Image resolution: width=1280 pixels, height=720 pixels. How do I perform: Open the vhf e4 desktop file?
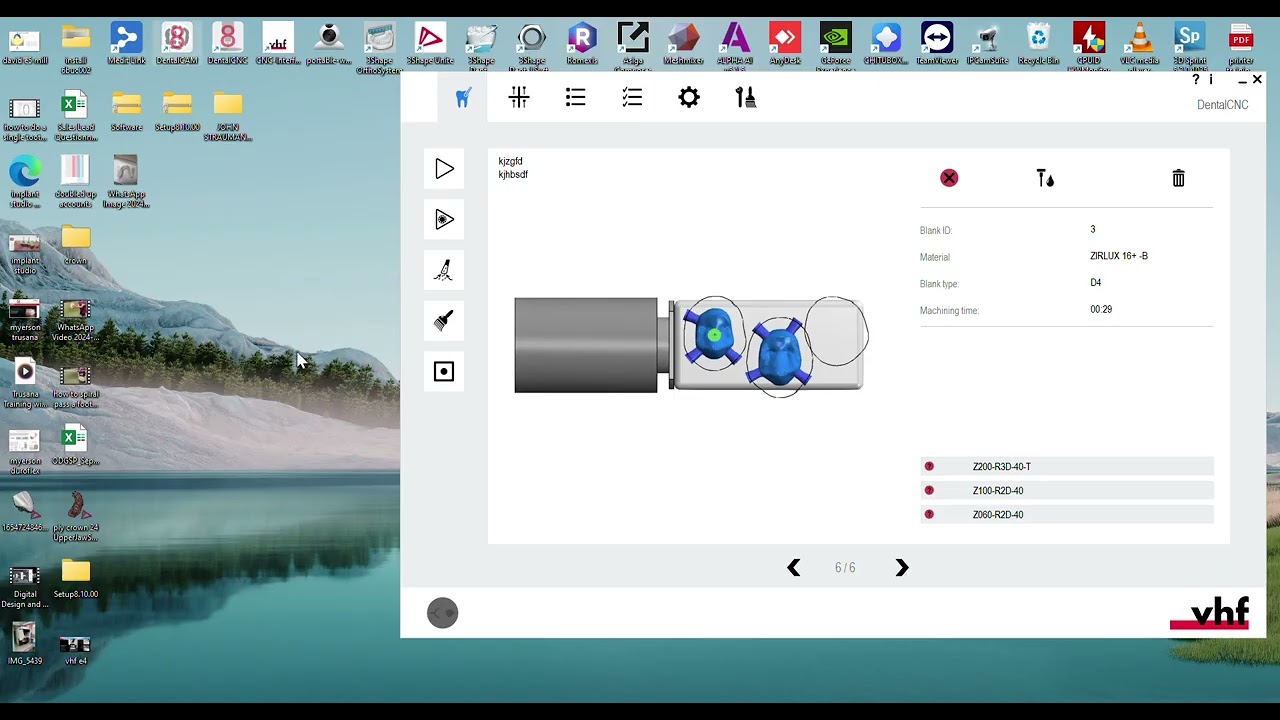pyautogui.click(x=75, y=647)
